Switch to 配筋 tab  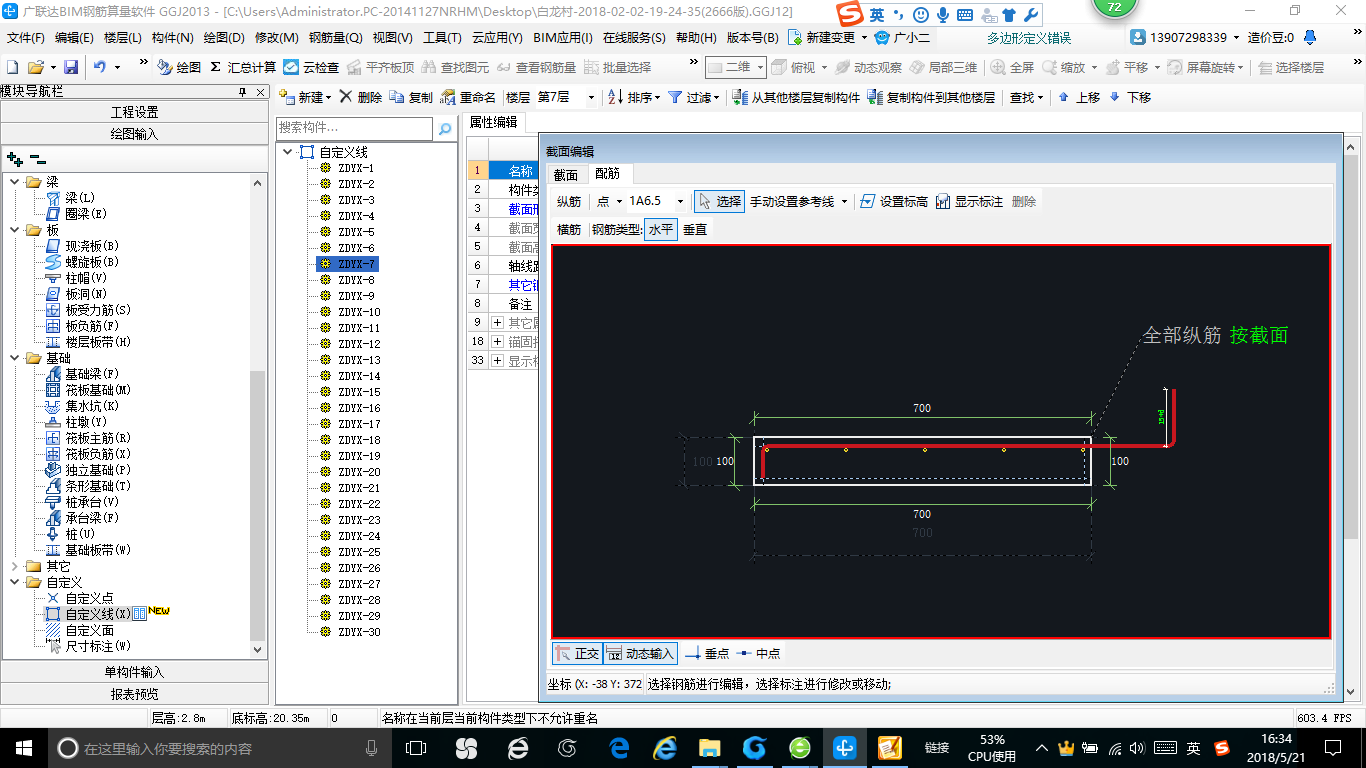coord(608,174)
